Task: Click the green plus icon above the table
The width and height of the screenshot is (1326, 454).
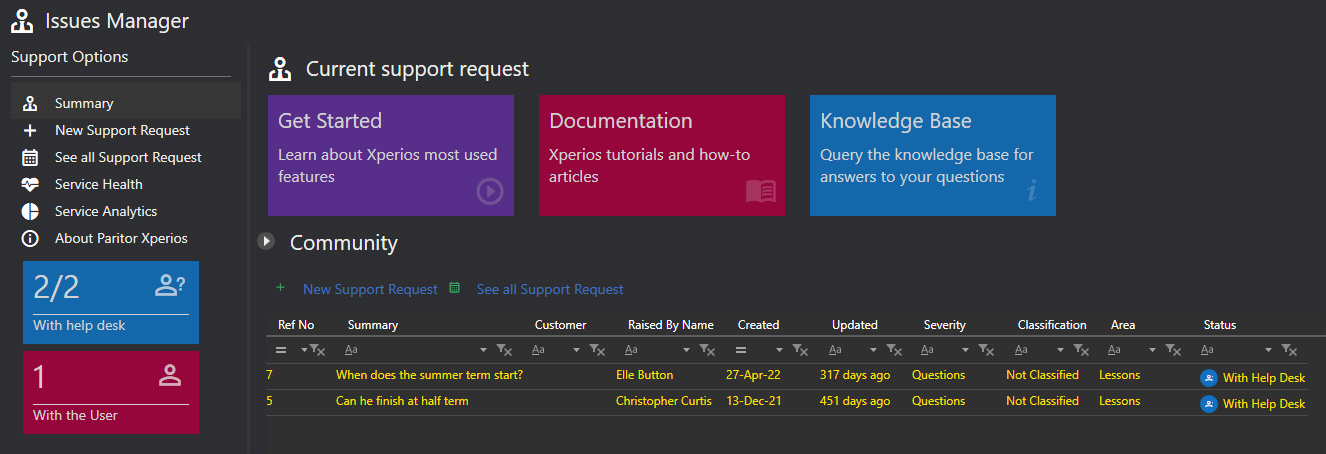Action: click(281, 288)
